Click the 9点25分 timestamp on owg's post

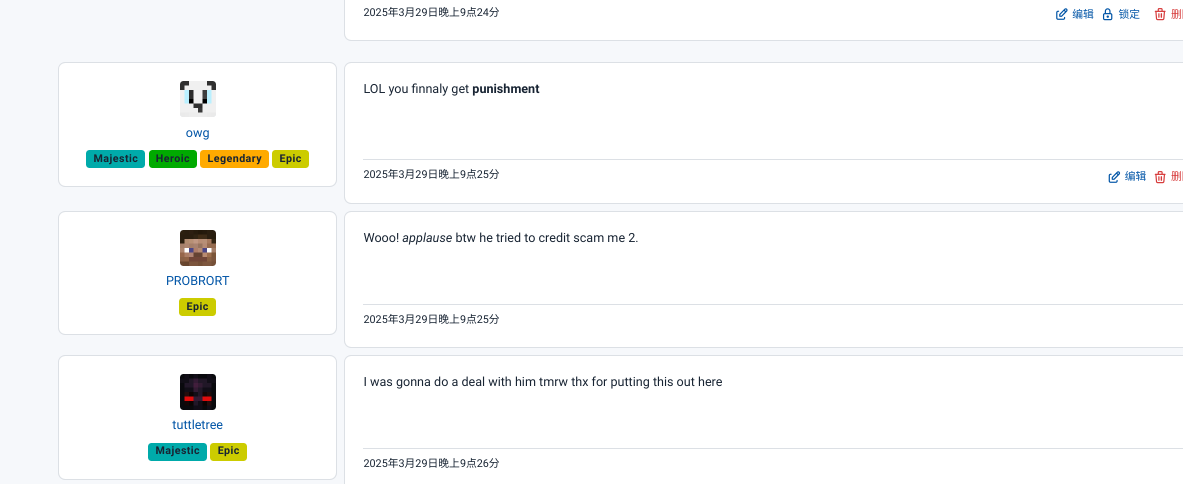click(x=431, y=174)
